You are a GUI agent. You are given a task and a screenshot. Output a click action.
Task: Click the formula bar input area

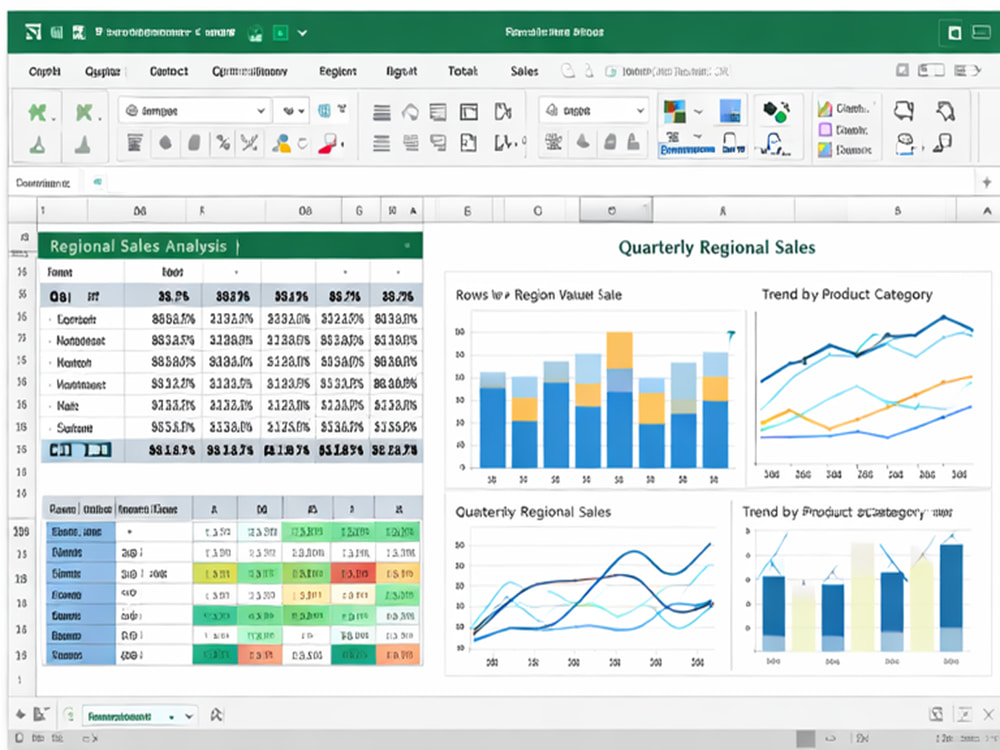tap(542, 183)
